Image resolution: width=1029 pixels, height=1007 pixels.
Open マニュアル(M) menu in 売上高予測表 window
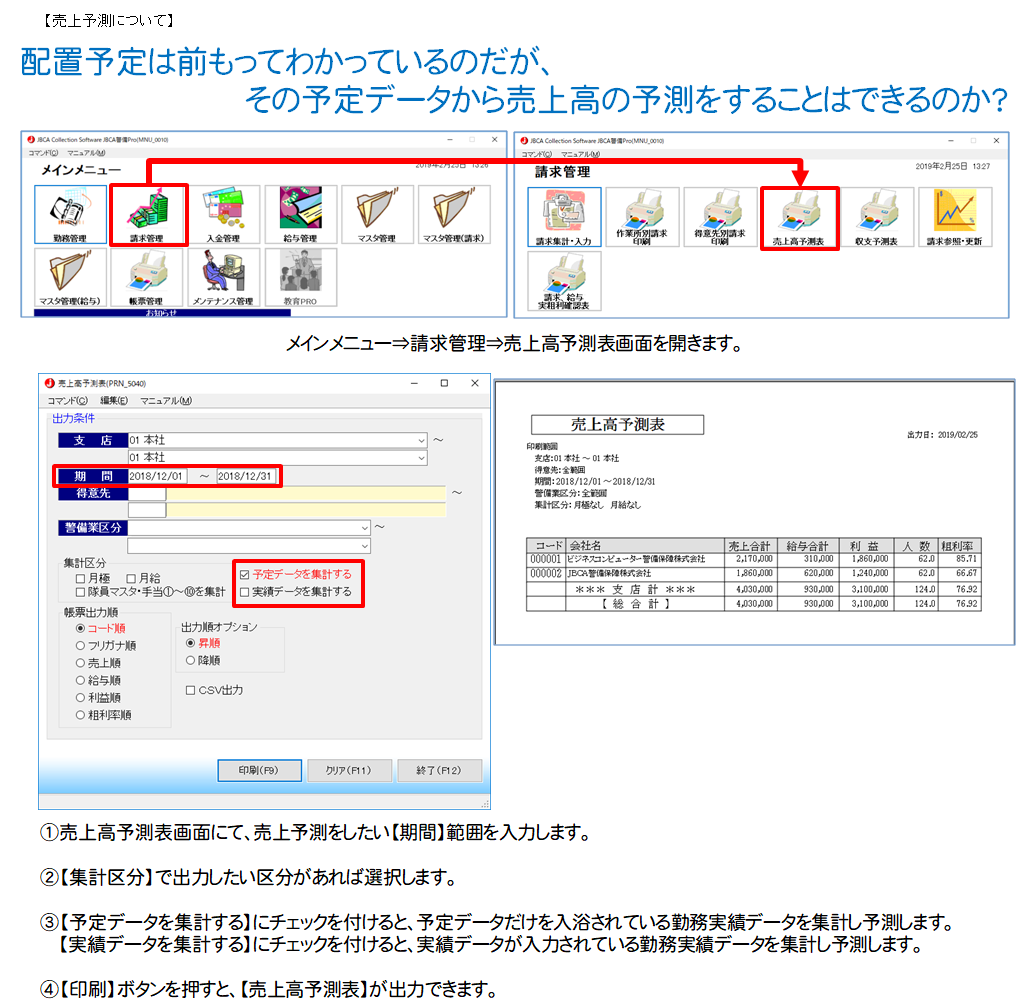pos(165,401)
